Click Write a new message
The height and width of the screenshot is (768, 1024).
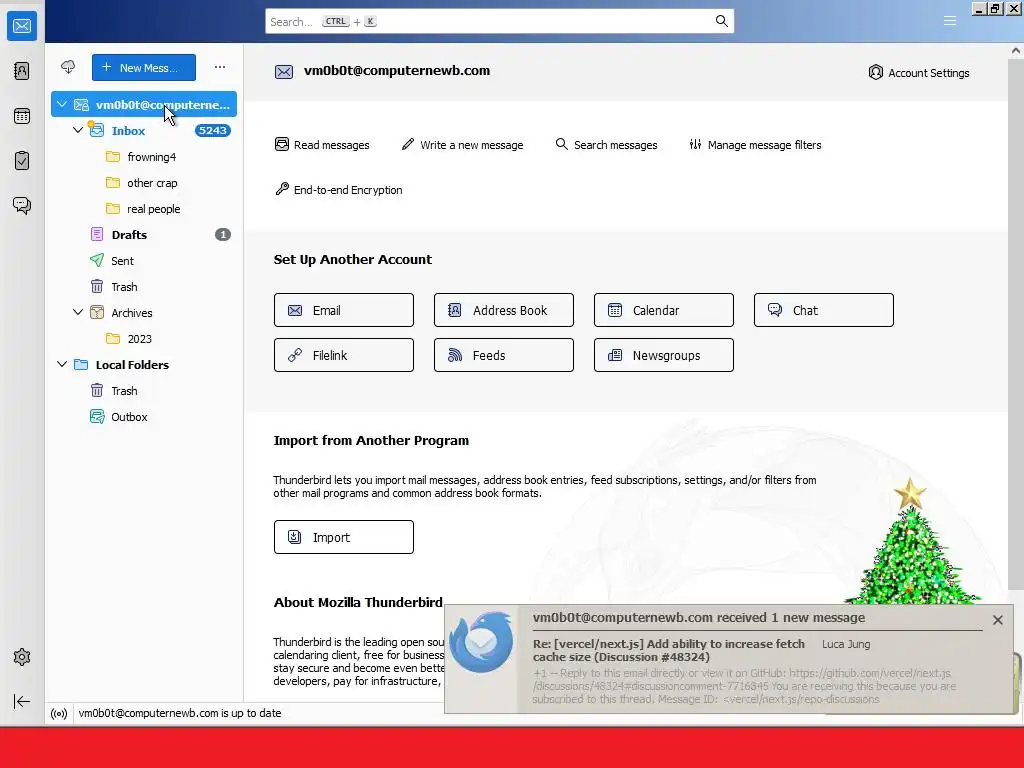point(462,144)
